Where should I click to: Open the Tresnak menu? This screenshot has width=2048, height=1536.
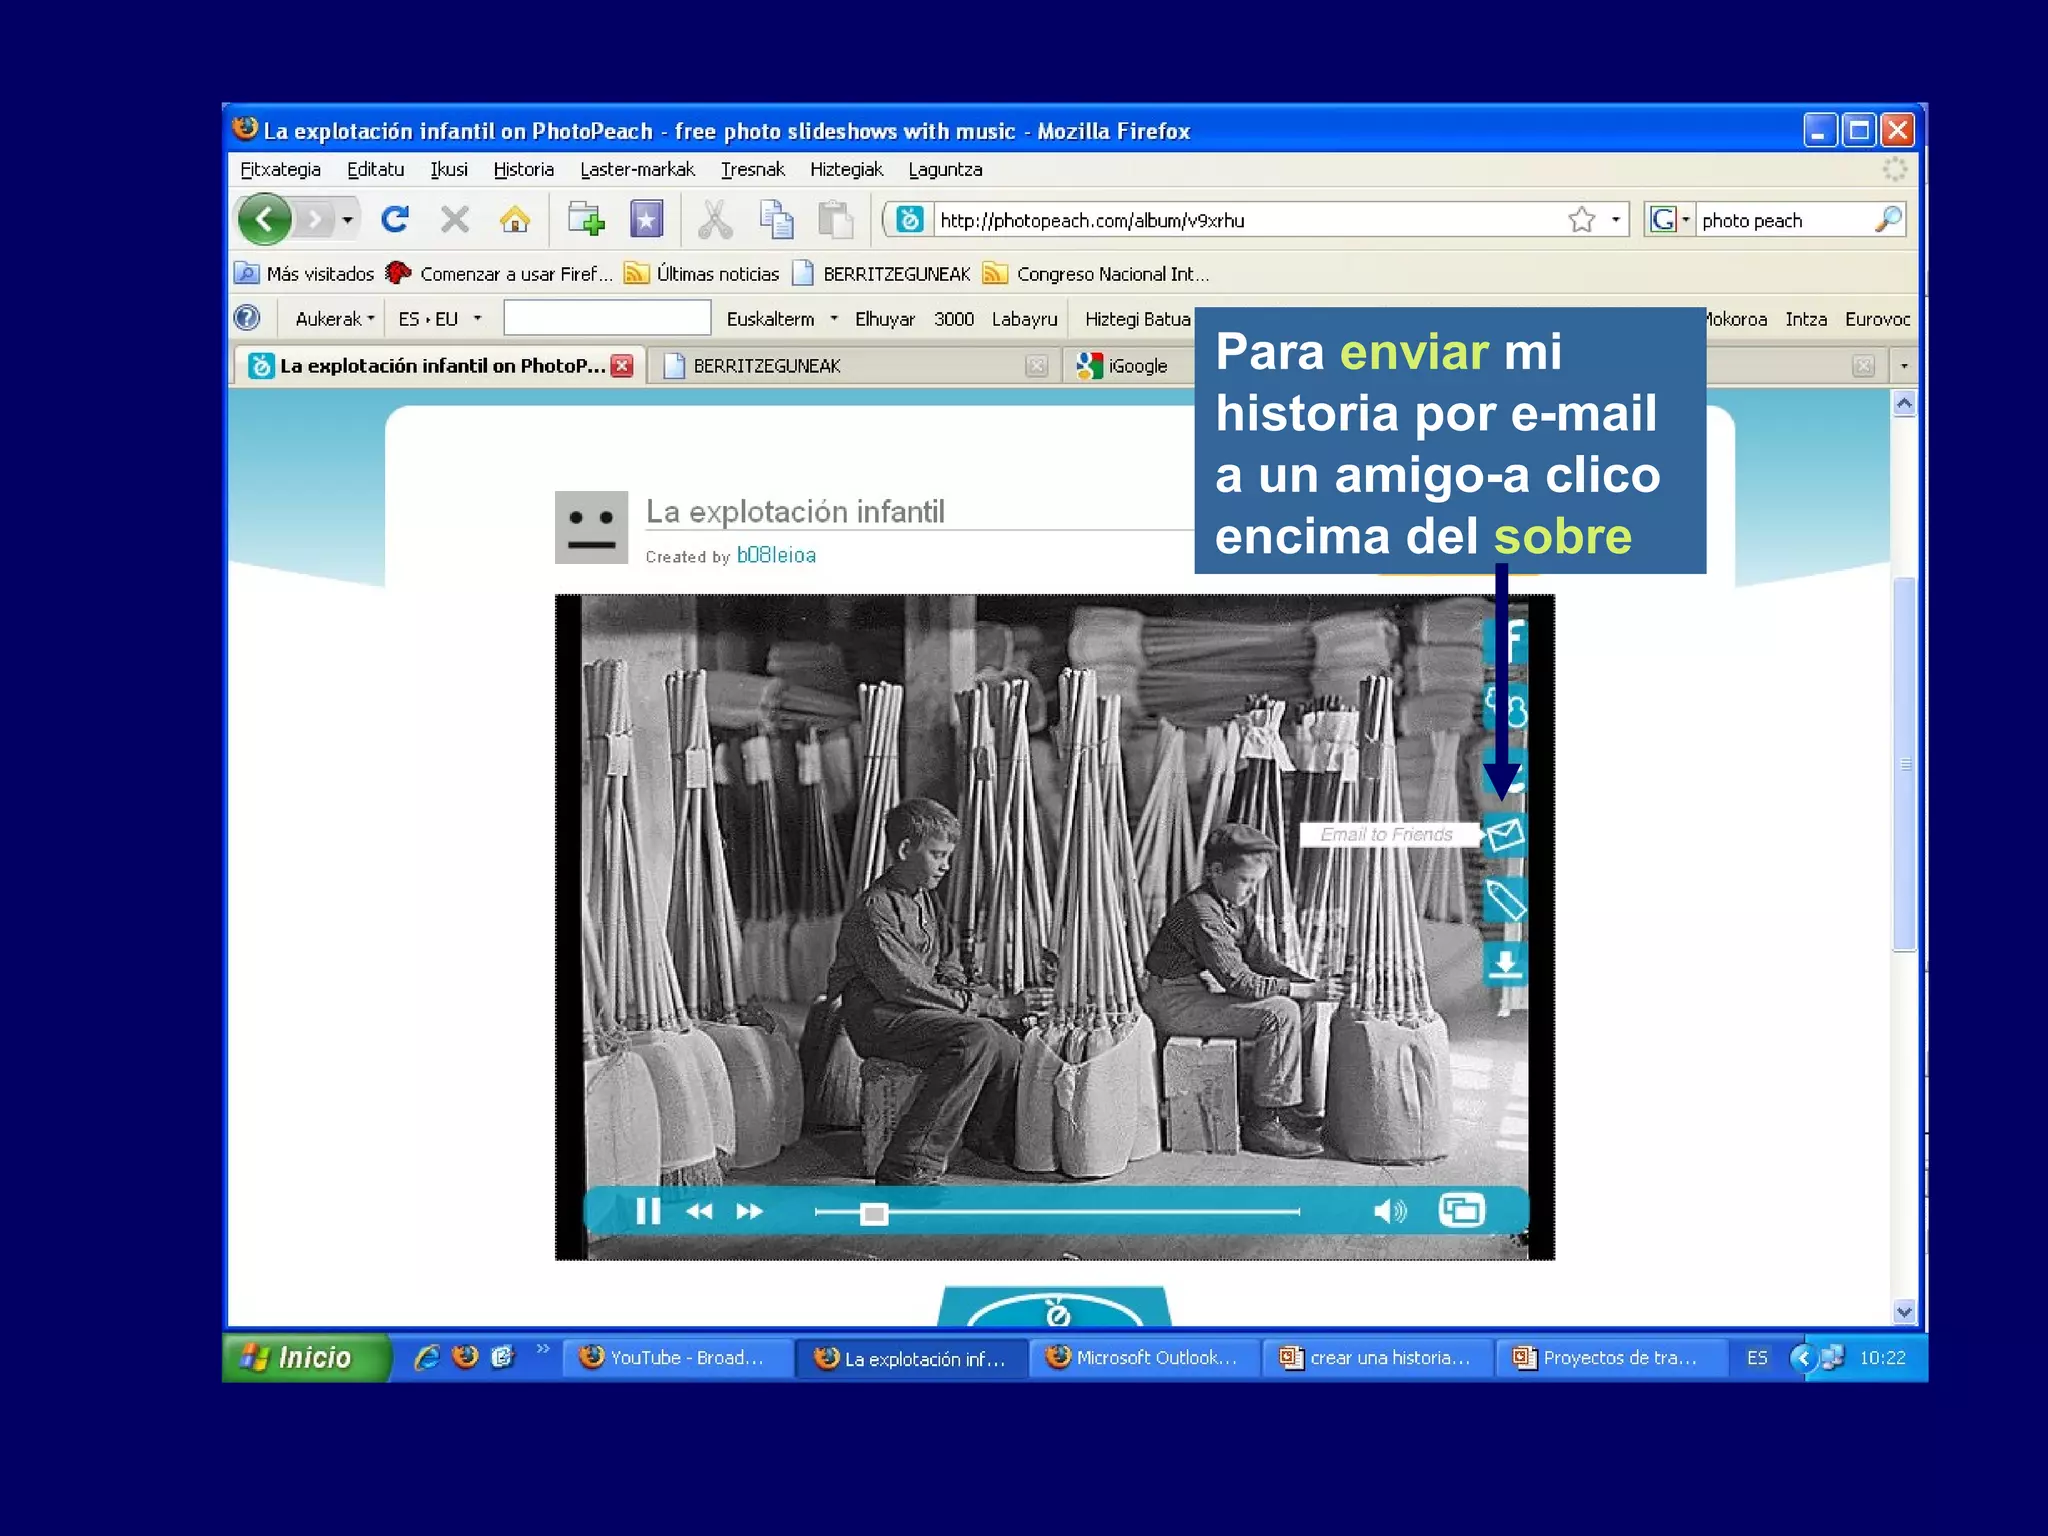(x=752, y=169)
